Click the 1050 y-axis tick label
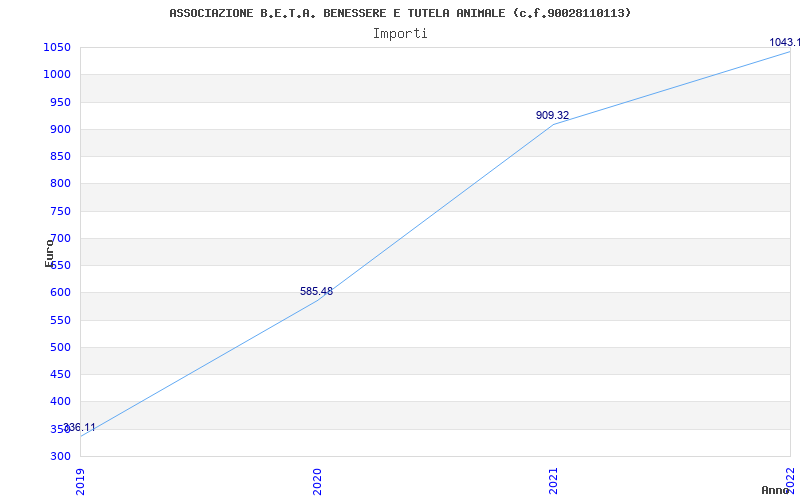This screenshot has height=500, width=800. tap(57, 47)
